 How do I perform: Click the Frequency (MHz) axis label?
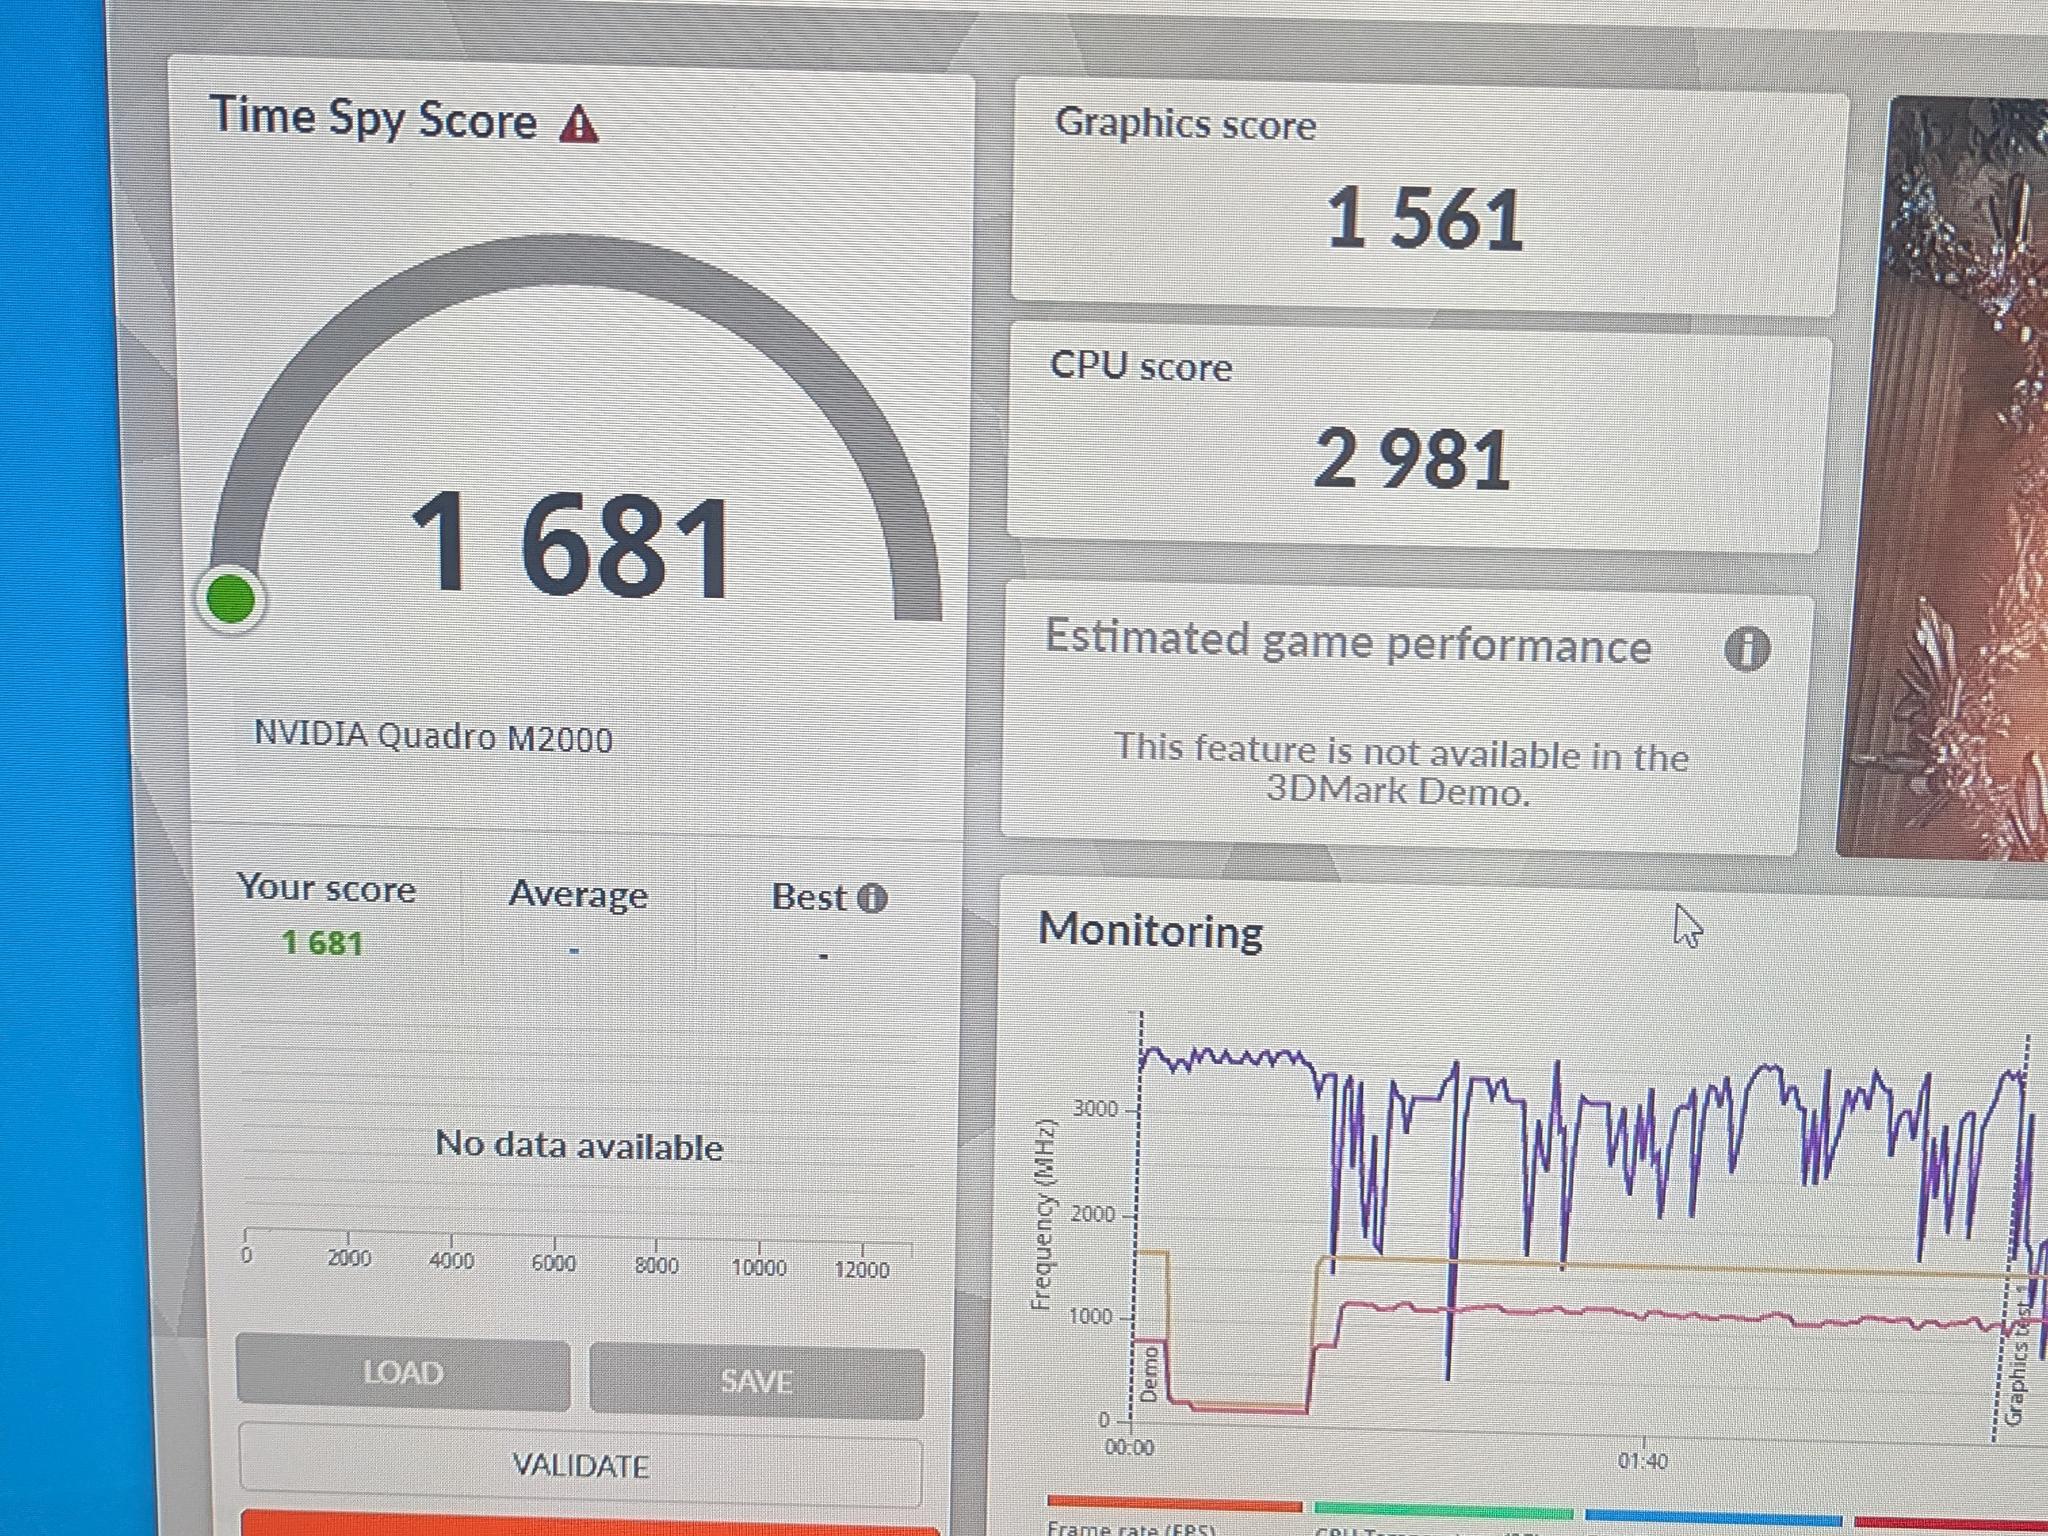pyautogui.click(x=1042, y=1213)
